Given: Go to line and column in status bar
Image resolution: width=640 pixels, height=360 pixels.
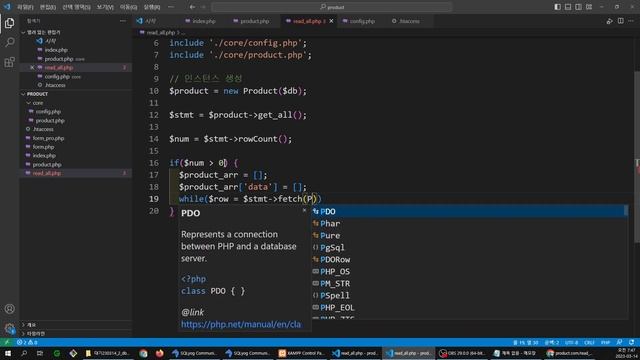Looking at the screenshot, I should (526, 342).
